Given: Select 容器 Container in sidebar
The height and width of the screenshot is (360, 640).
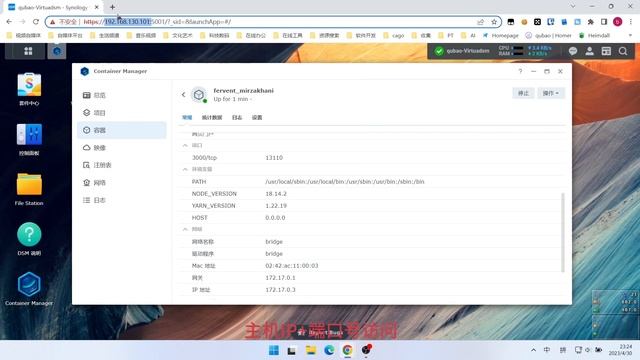Looking at the screenshot, I should pyautogui.click(x=122, y=130).
